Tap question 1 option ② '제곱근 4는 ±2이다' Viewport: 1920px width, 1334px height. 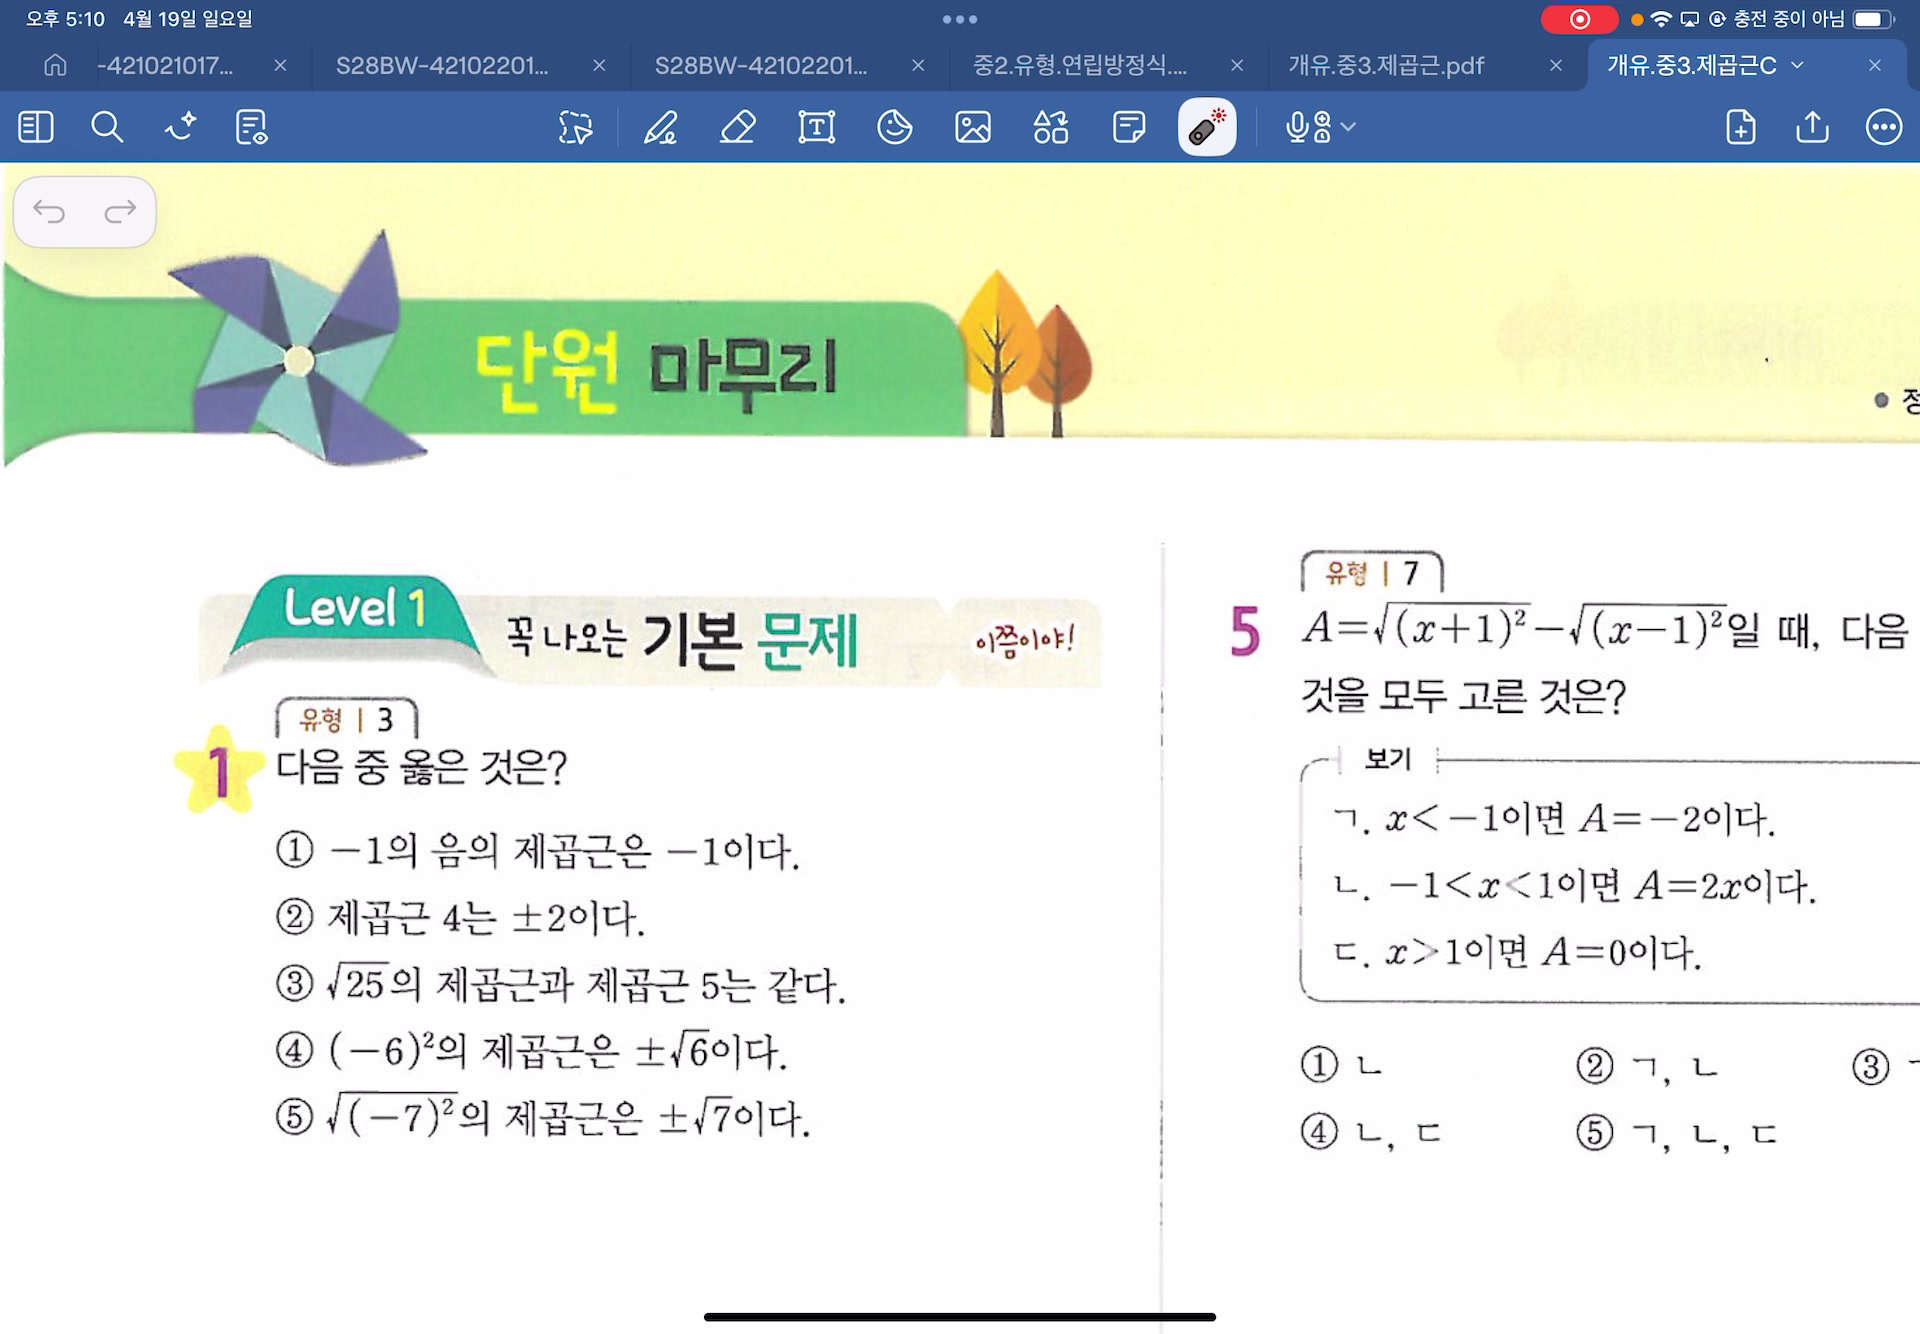pyautogui.click(x=461, y=917)
